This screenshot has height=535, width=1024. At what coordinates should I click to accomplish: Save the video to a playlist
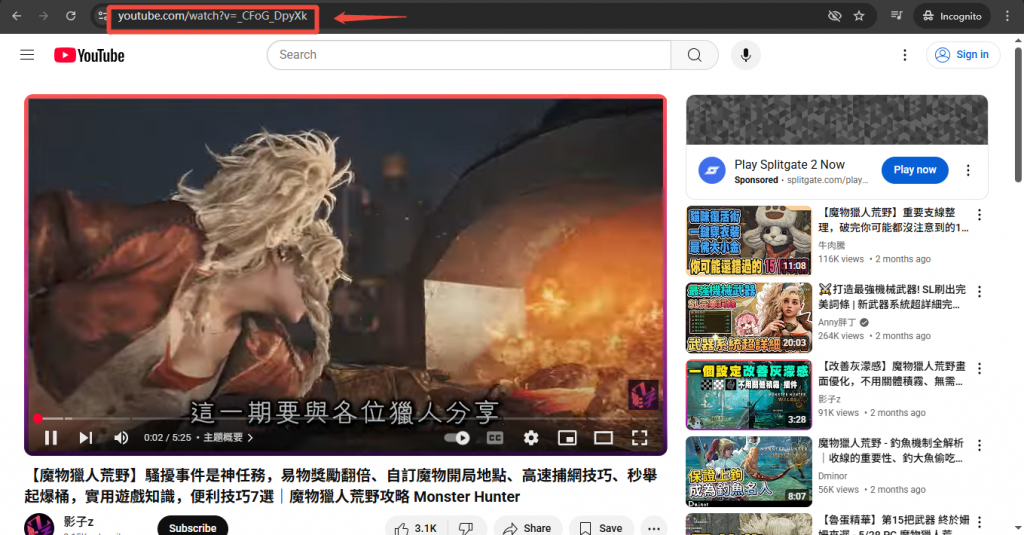[601, 528]
